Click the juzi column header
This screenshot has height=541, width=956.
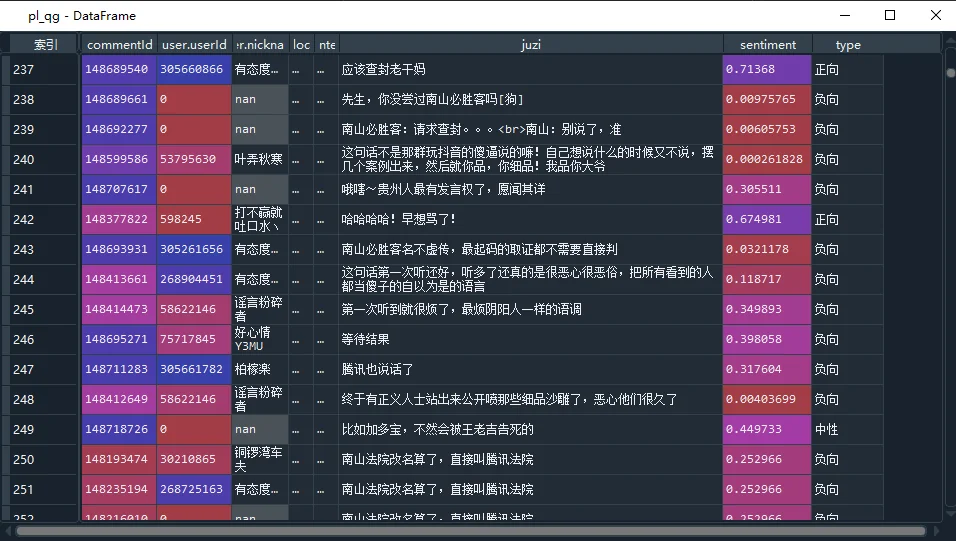click(530, 45)
